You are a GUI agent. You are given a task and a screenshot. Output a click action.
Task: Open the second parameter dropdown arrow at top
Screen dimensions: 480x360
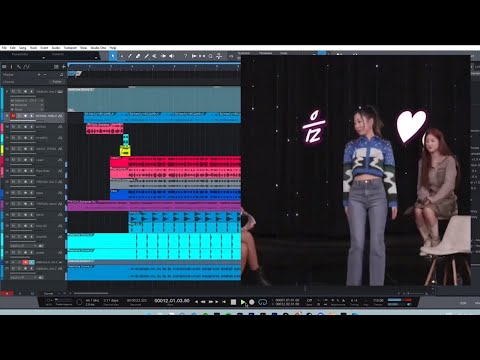[96, 58]
